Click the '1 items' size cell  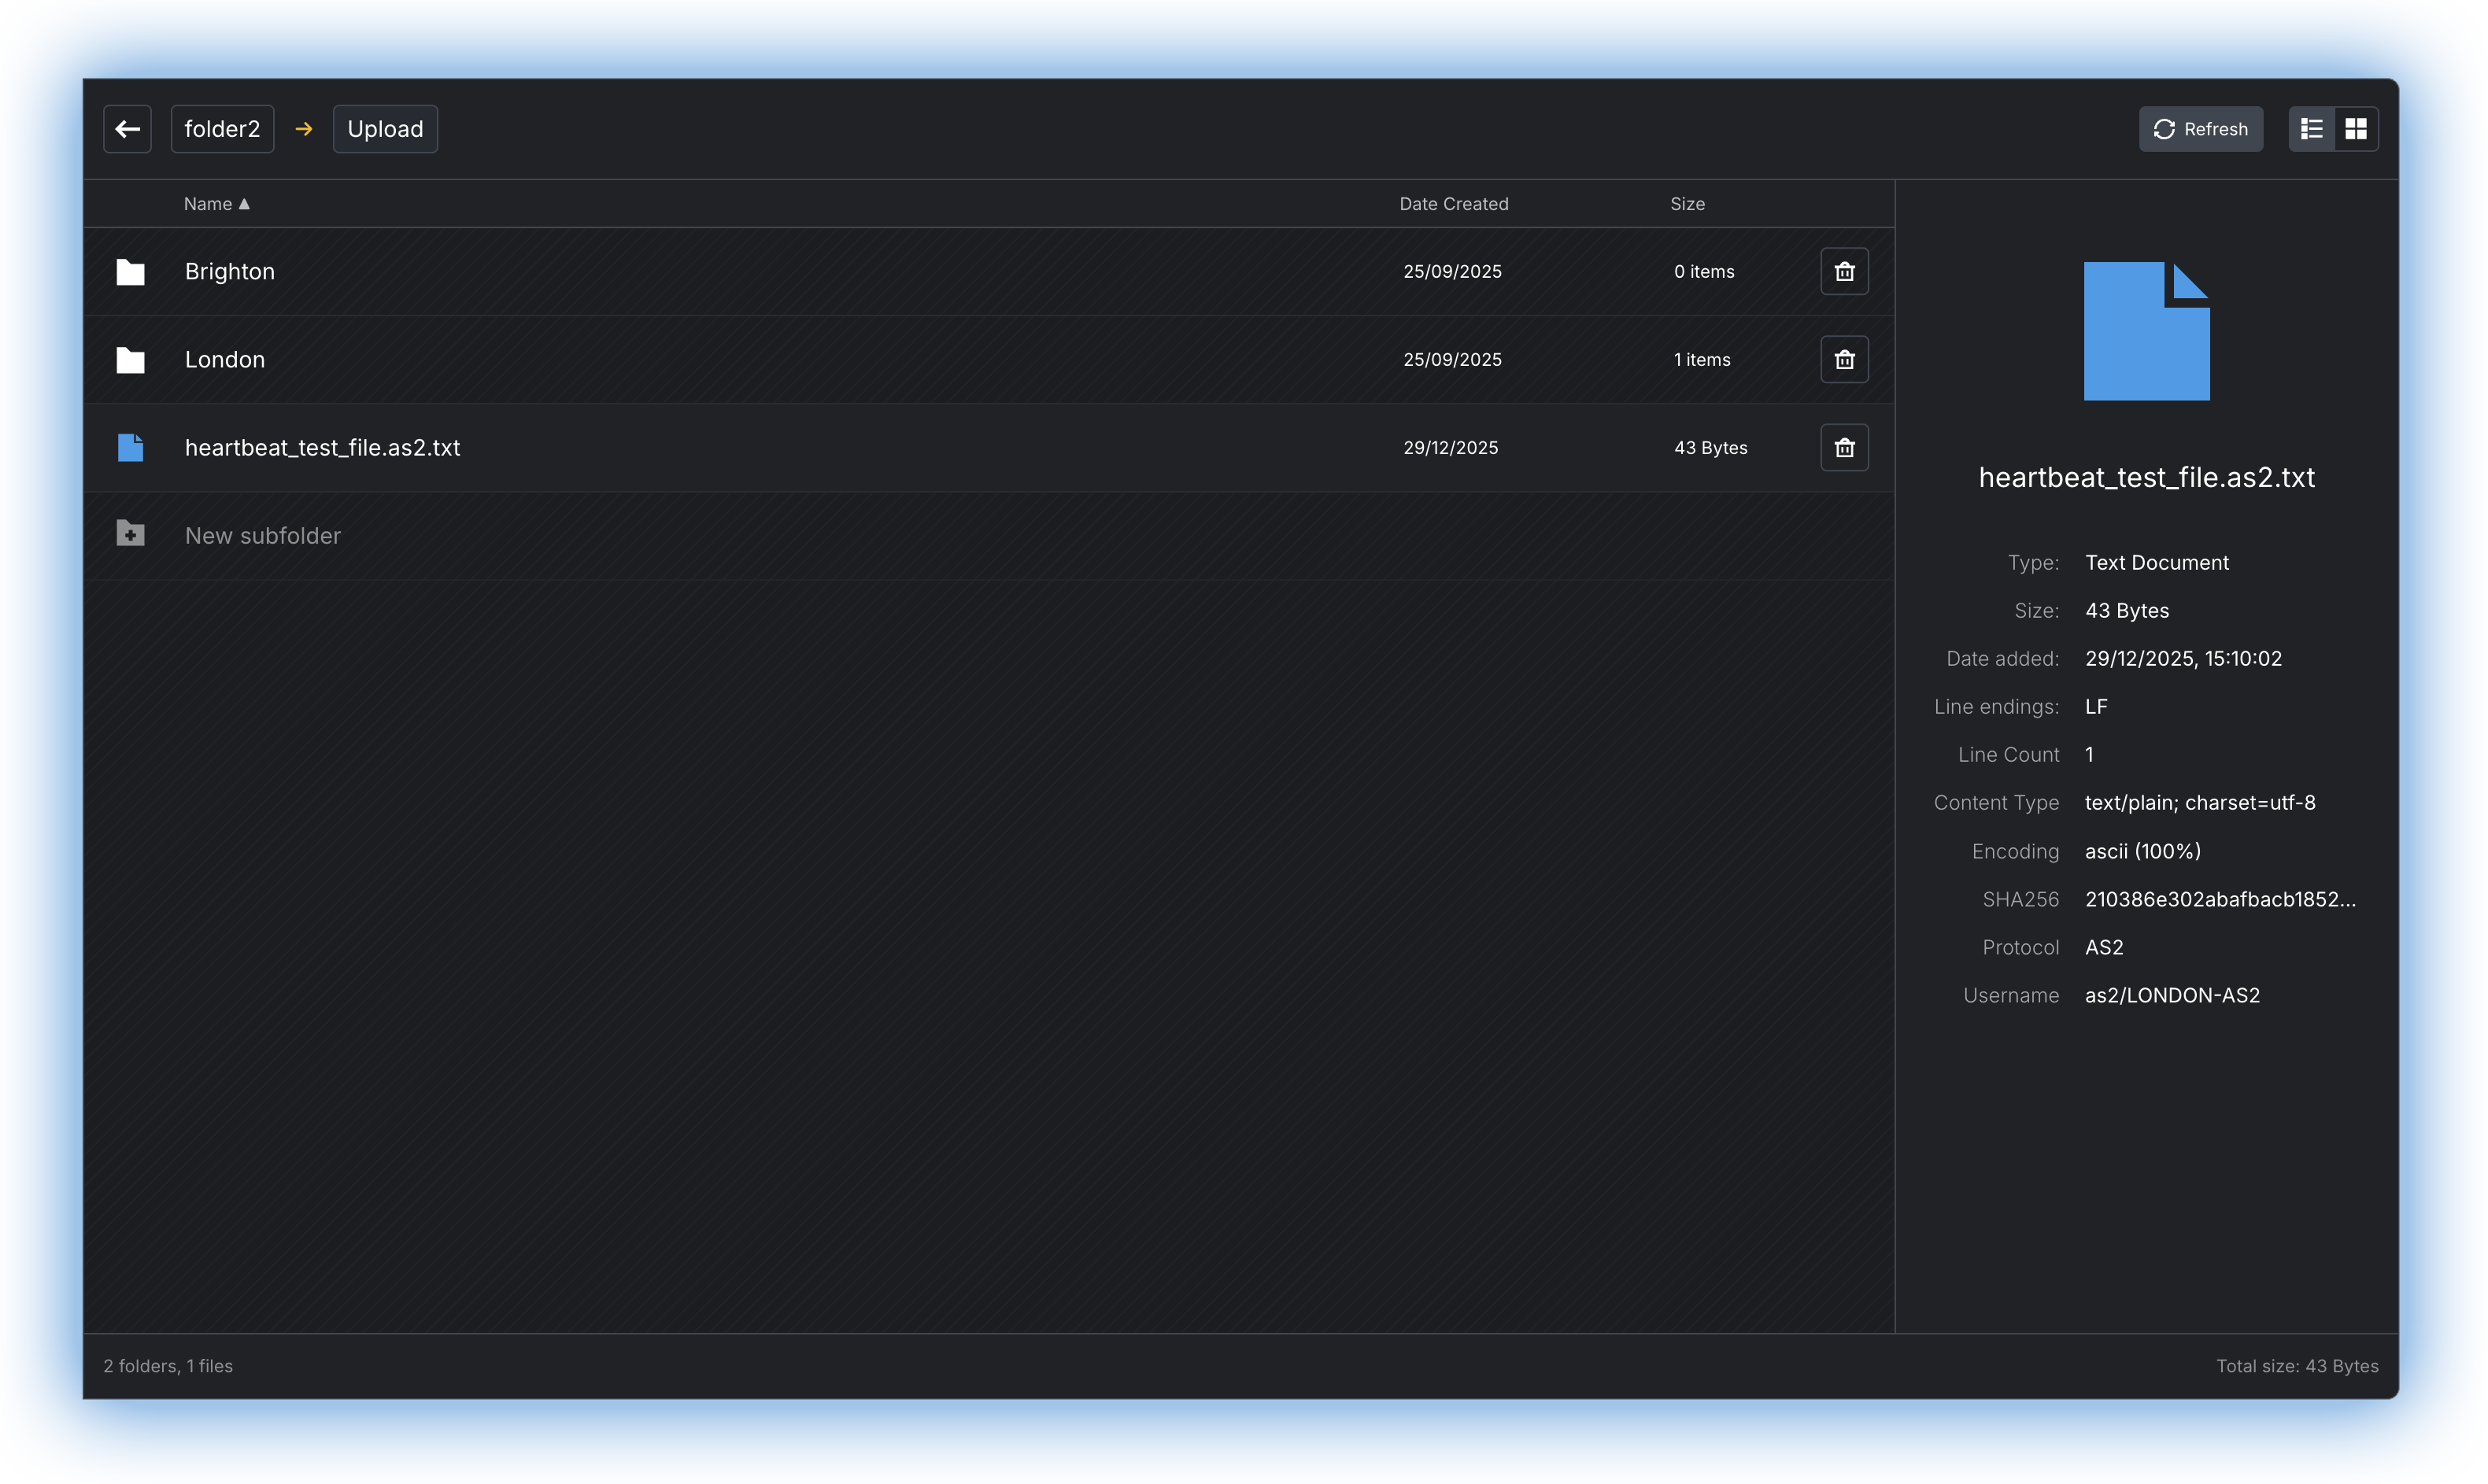pyautogui.click(x=1702, y=360)
